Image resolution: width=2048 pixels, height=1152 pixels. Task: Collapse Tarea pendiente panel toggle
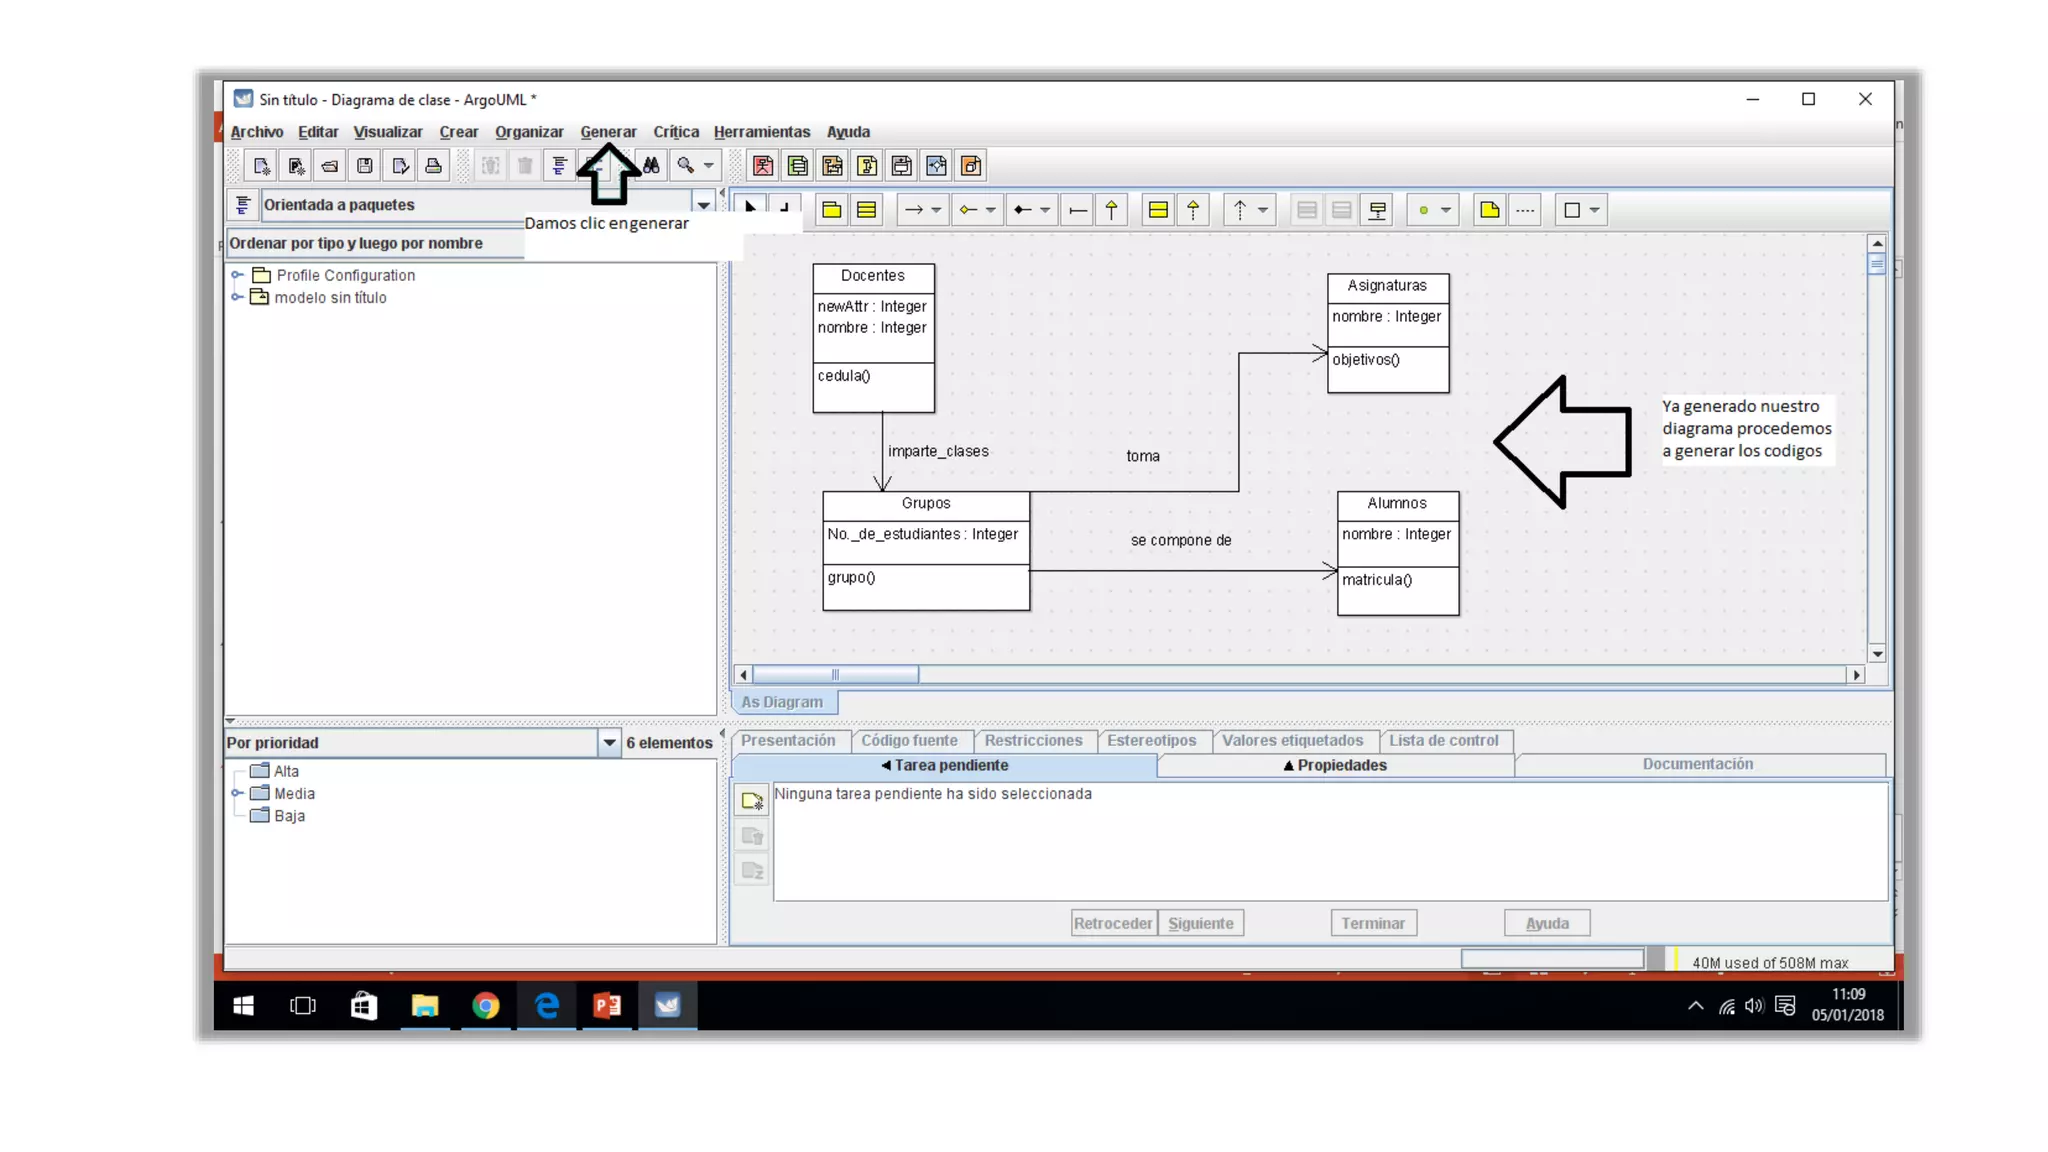(x=945, y=766)
